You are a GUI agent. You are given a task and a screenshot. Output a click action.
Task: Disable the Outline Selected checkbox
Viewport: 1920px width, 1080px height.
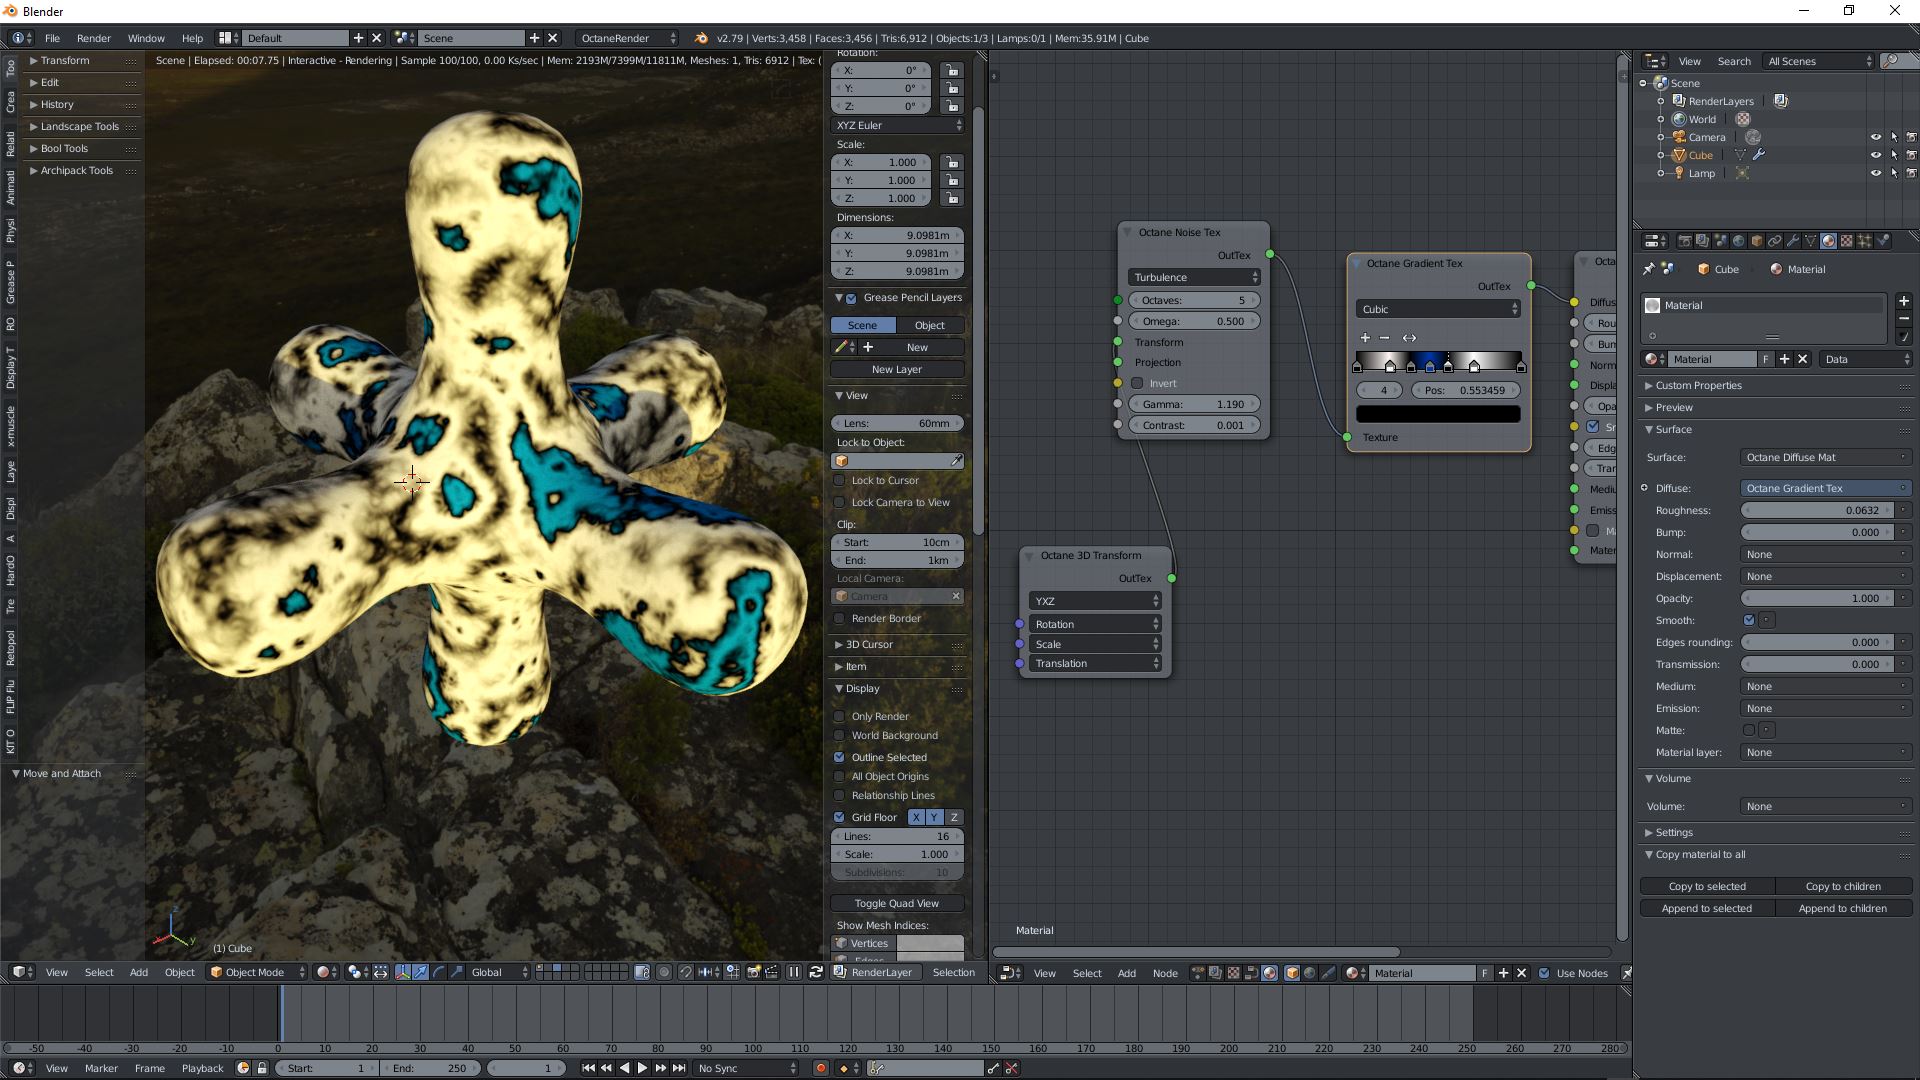[x=840, y=757]
